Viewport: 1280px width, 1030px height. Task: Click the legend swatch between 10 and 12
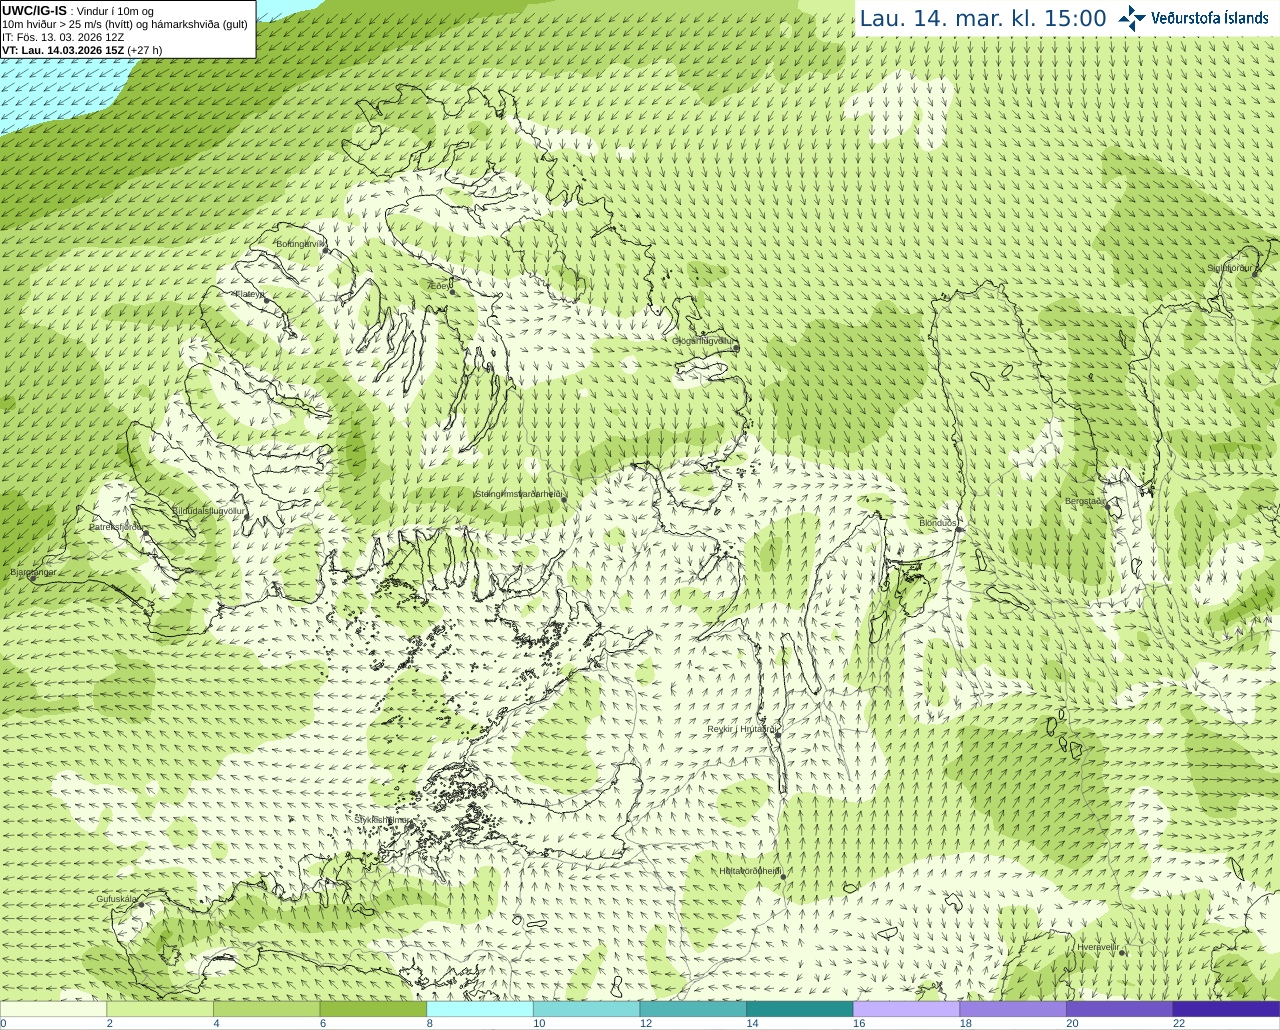pos(586,1009)
